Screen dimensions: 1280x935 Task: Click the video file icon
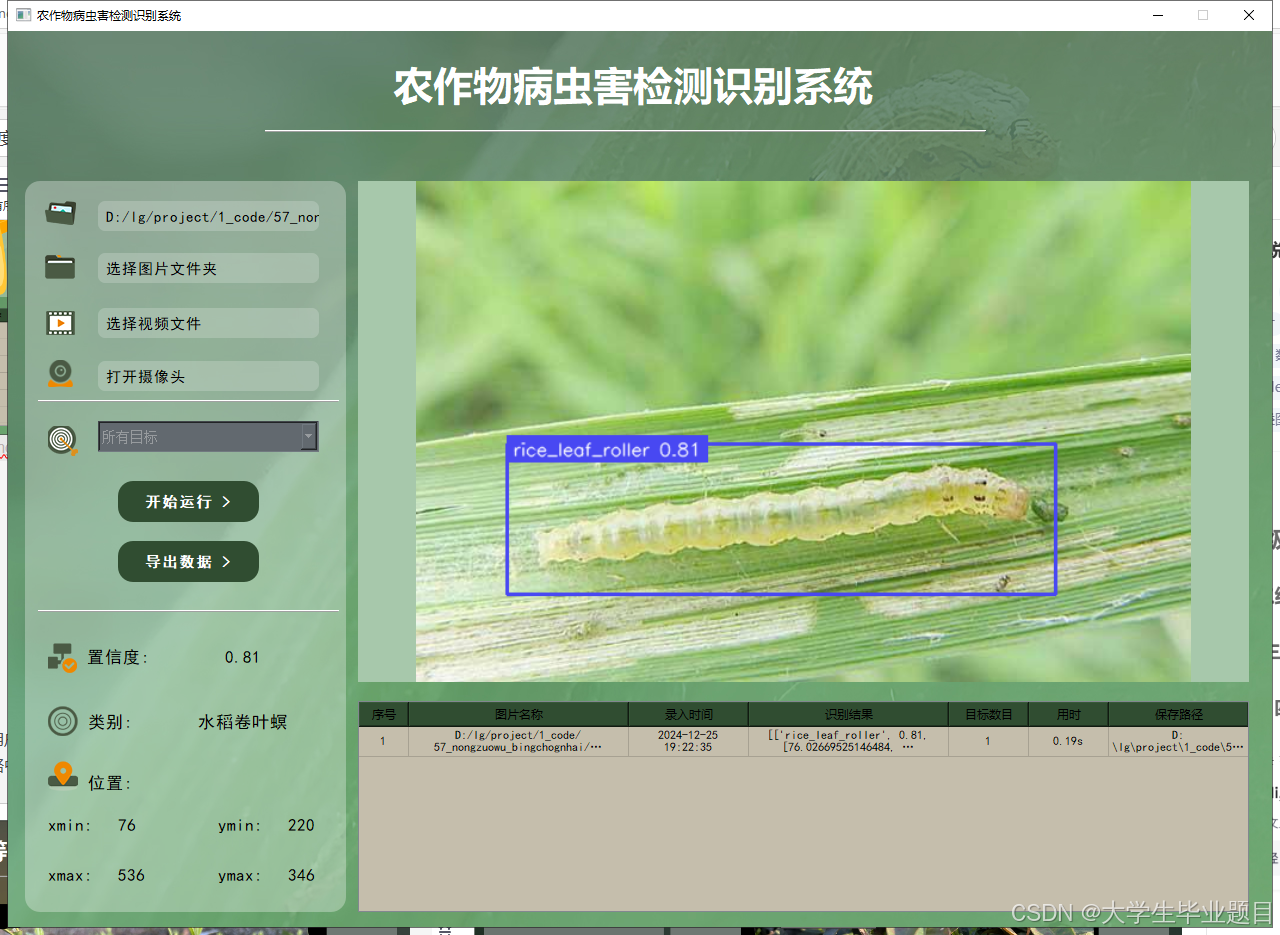point(60,323)
